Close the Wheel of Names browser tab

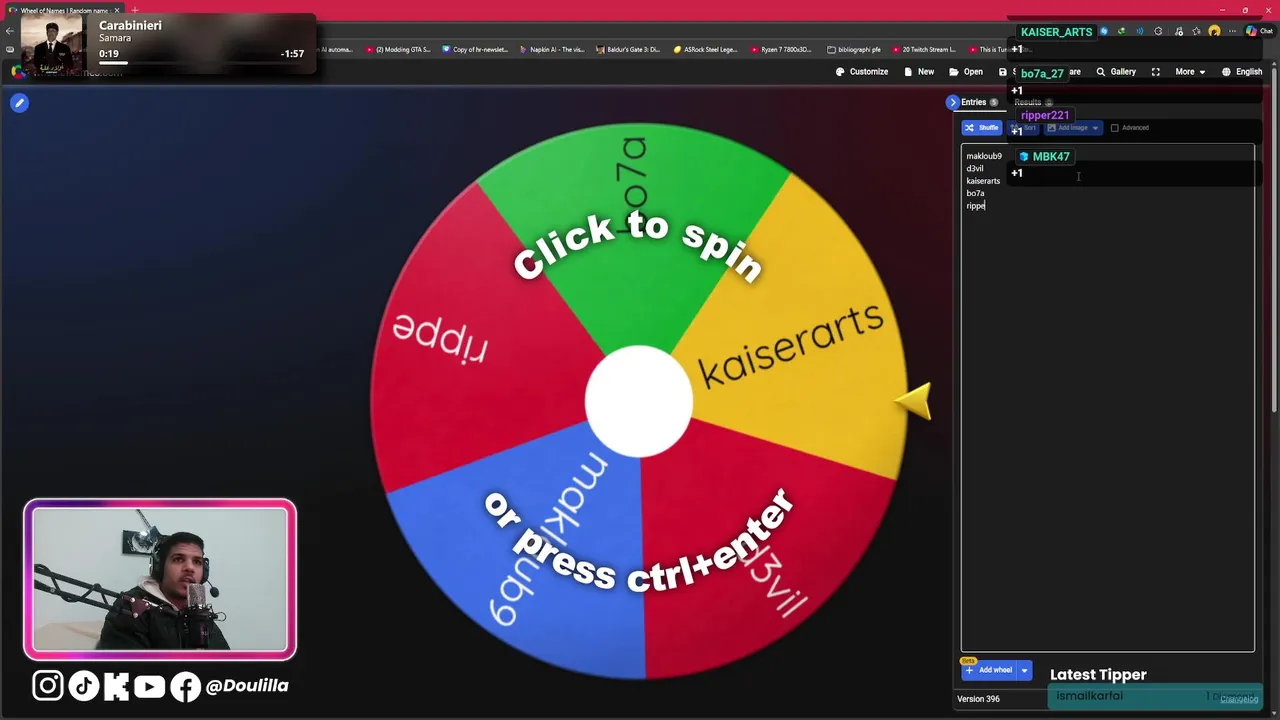point(119,10)
